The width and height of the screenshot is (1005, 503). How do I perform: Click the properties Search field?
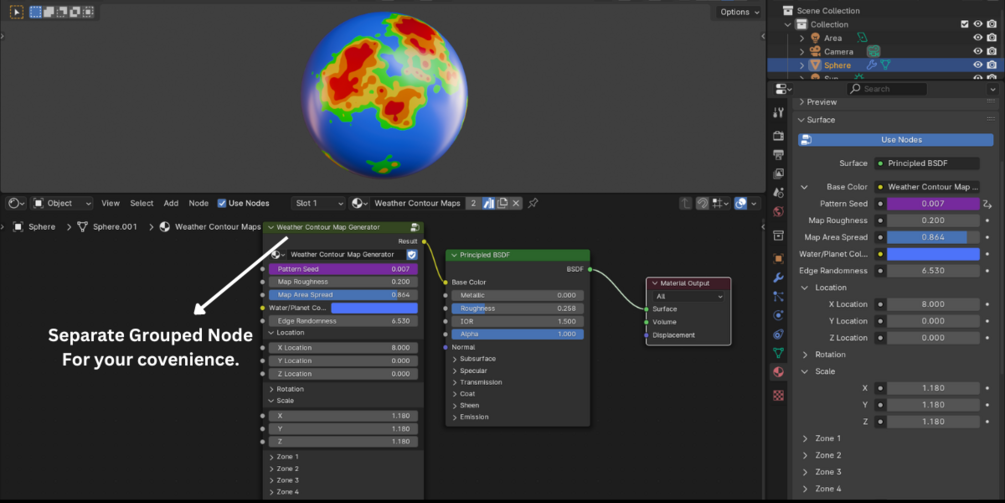tap(887, 89)
